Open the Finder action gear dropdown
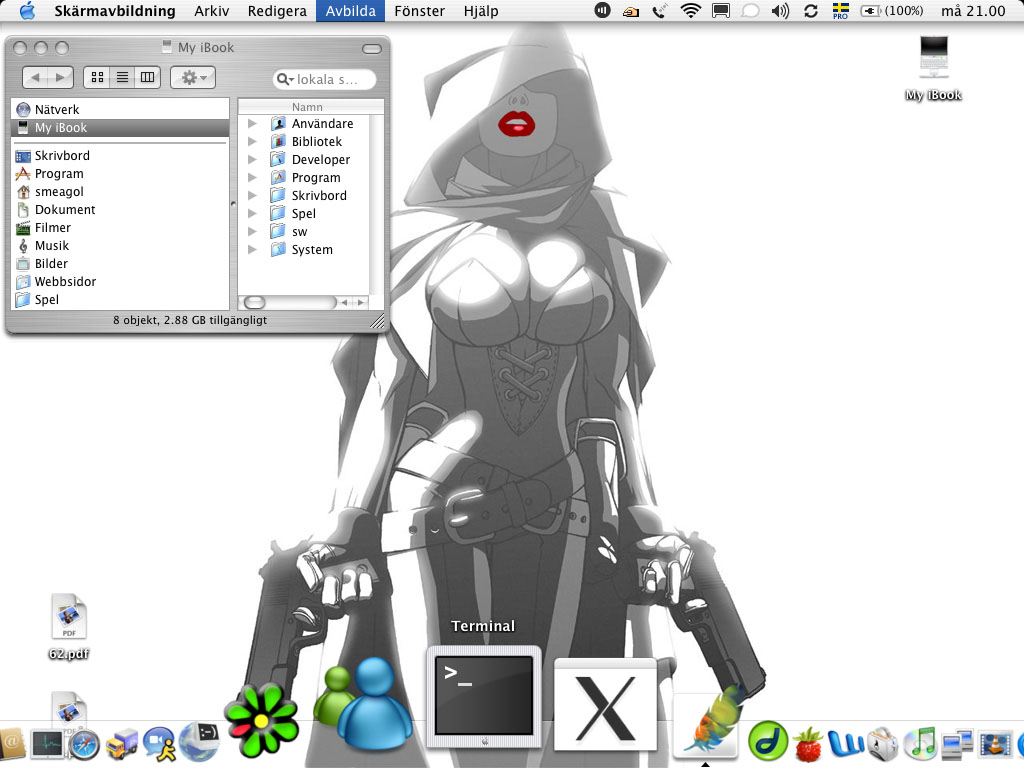Image resolution: width=1024 pixels, height=768 pixels. [x=193, y=78]
